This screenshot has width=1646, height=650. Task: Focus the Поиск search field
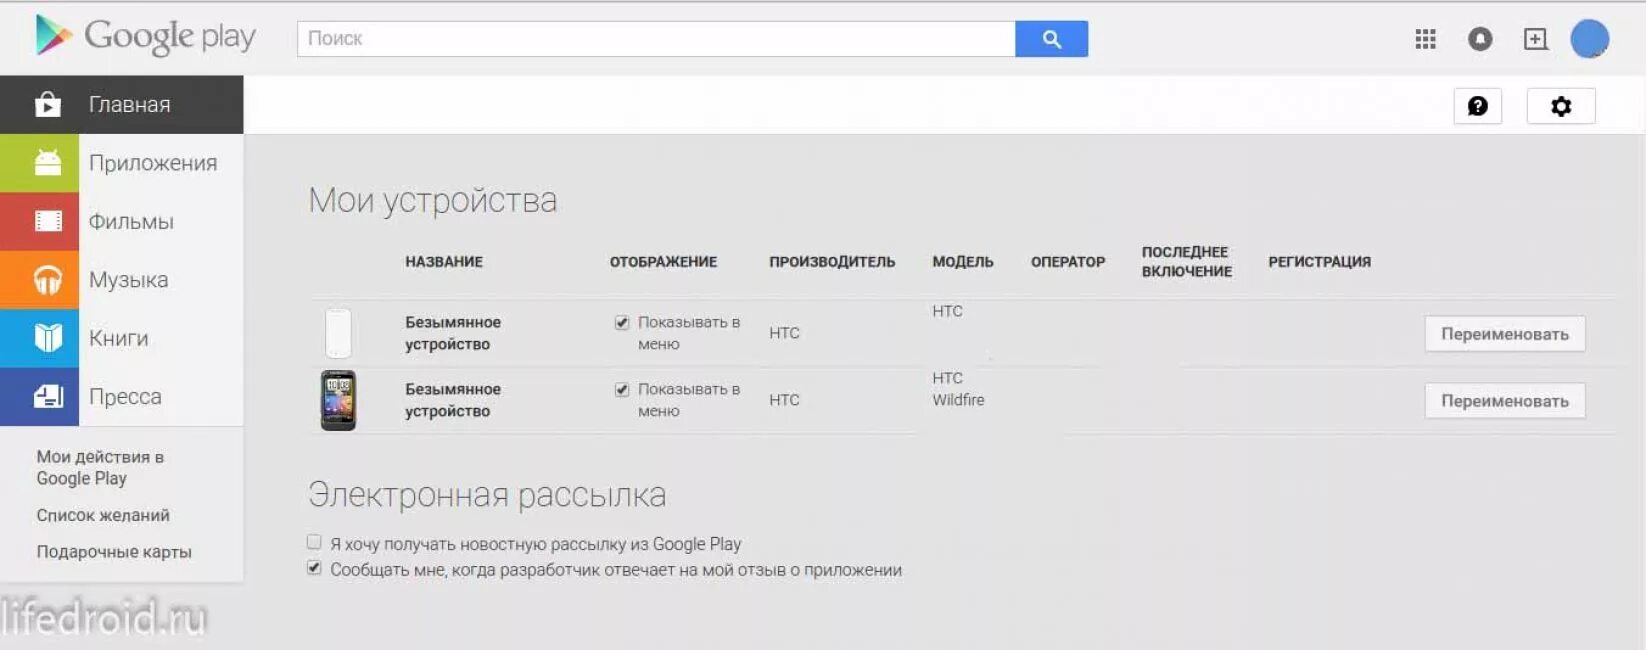coord(656,39)
